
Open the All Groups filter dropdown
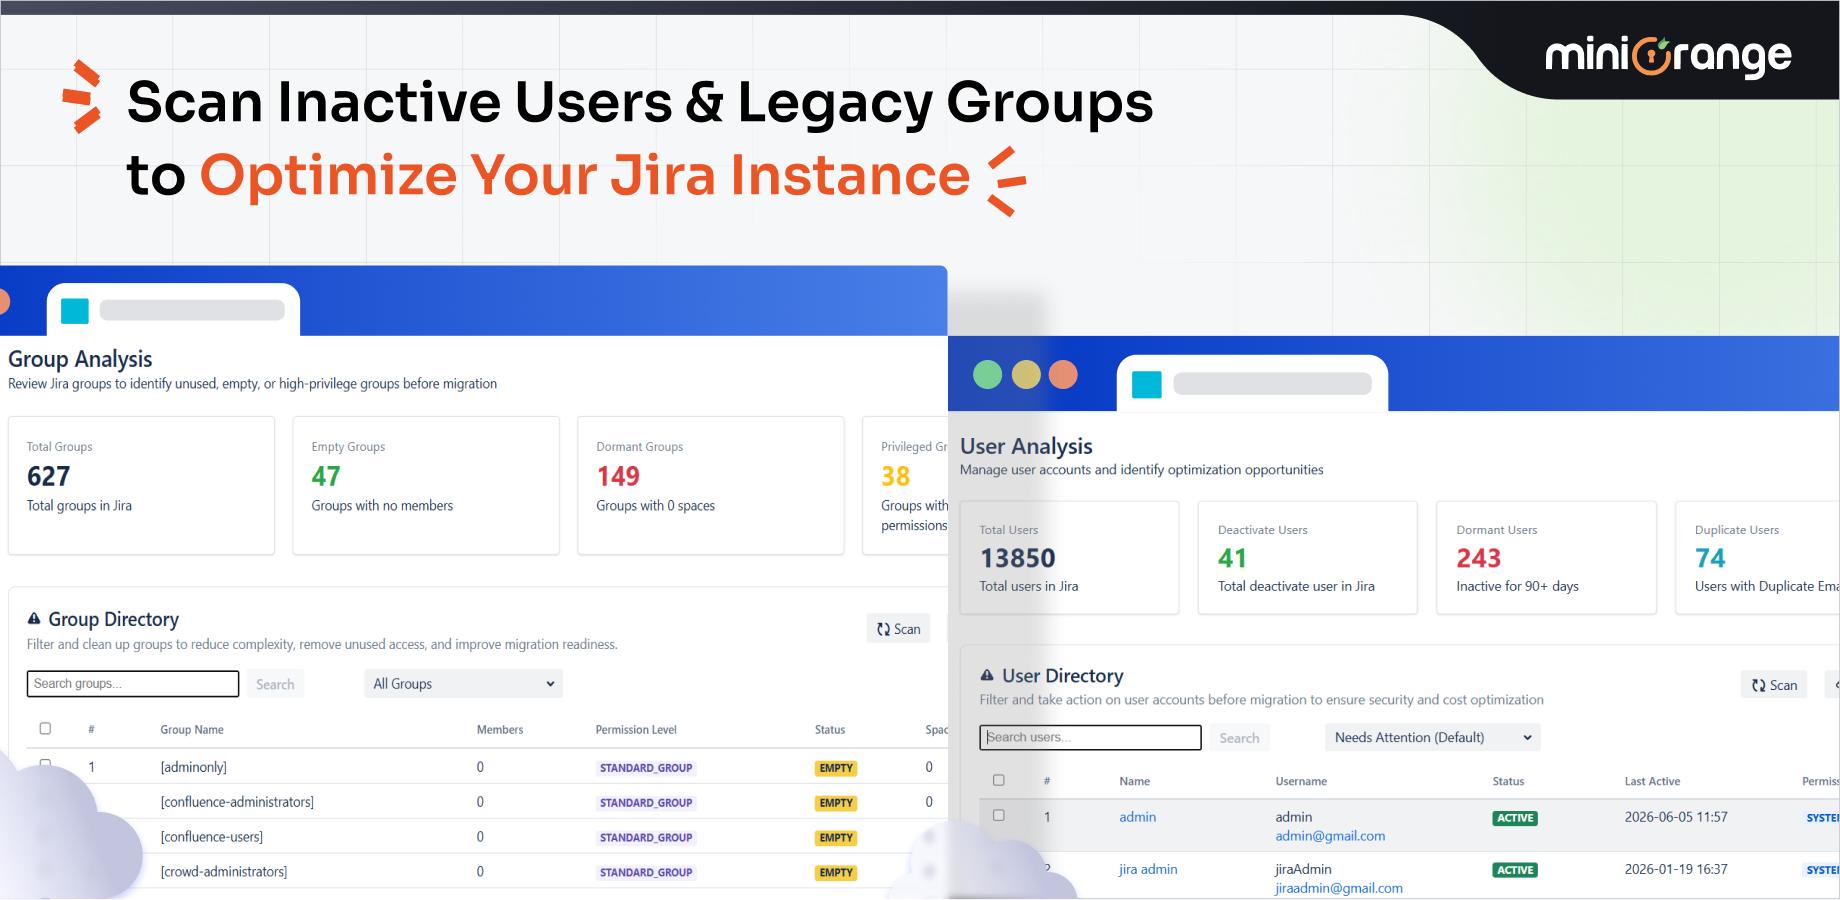pyautogui.click(x=463, y=684)
